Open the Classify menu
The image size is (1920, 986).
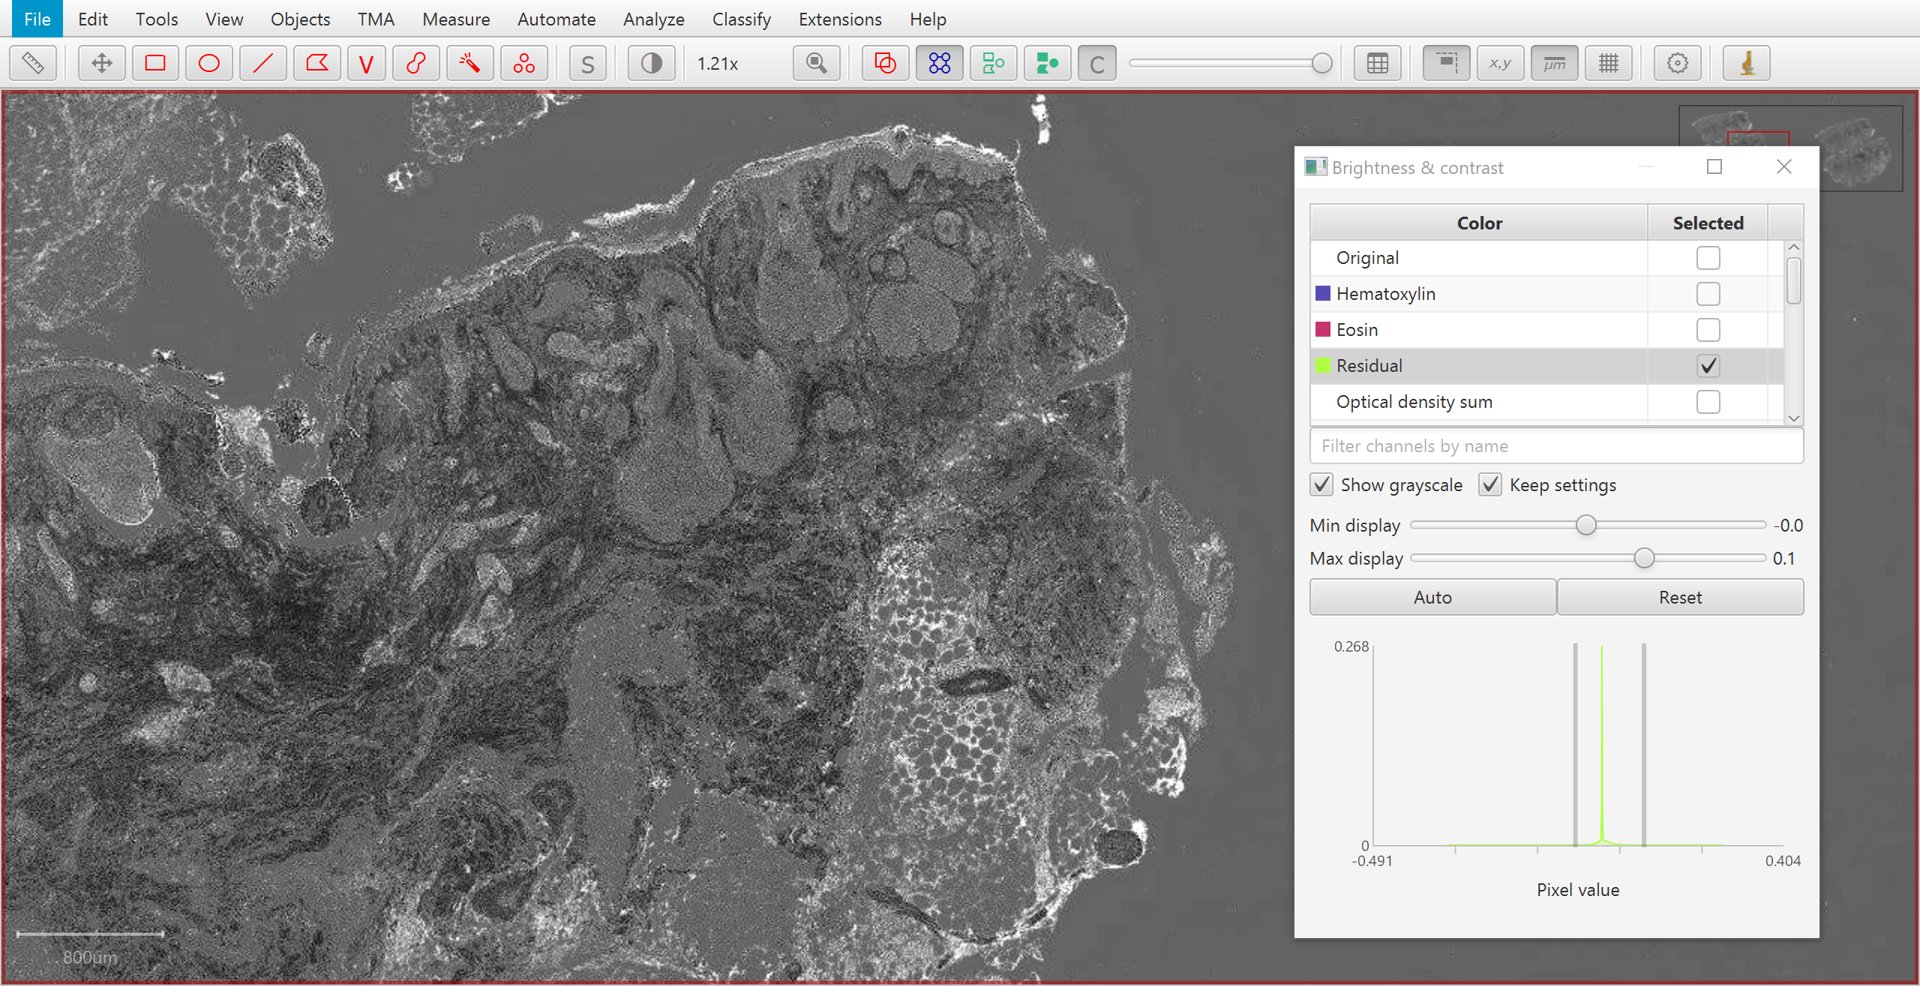741,19
